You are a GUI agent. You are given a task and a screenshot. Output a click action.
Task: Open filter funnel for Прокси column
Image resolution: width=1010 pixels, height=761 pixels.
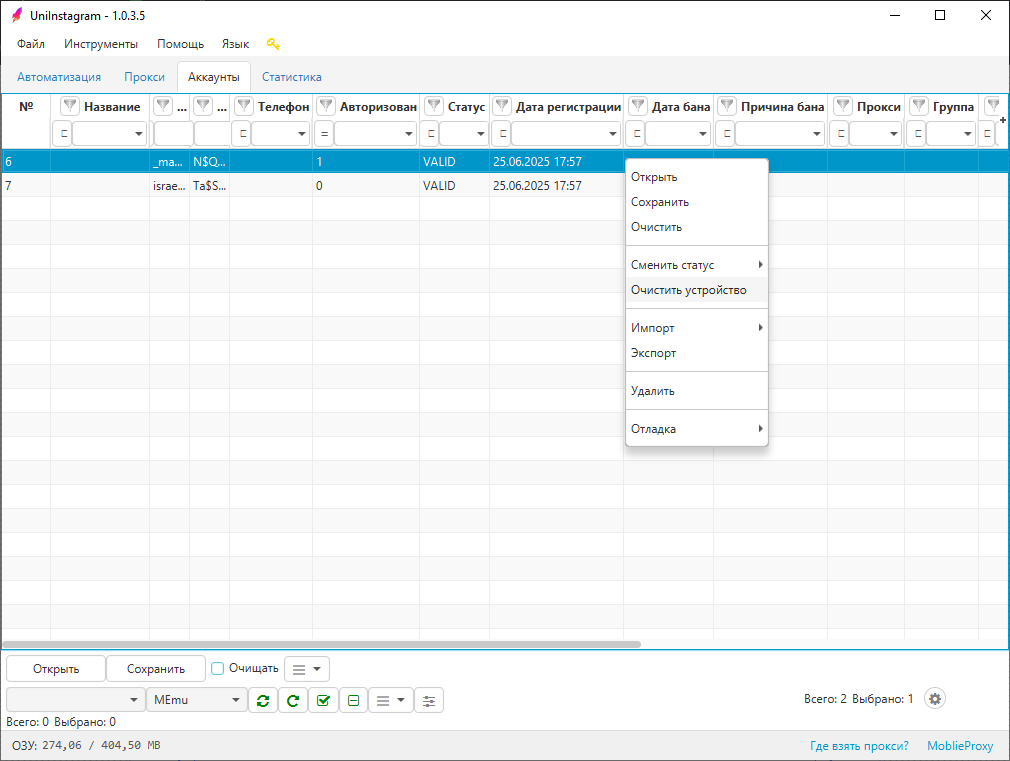pos(843,106)
